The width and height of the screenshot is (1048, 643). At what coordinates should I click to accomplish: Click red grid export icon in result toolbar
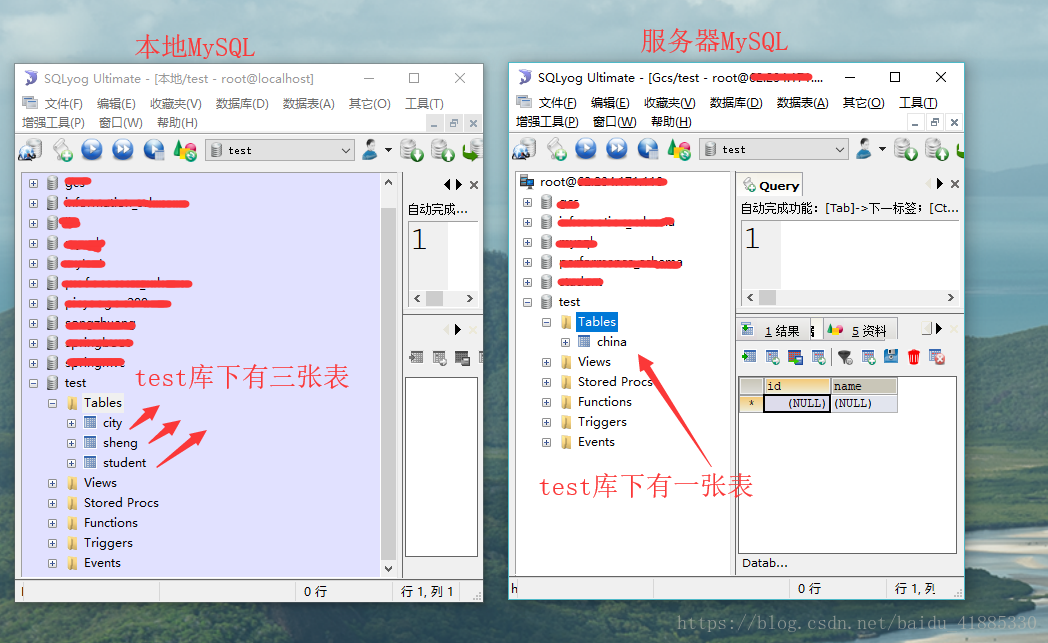pyautogui.click(x=795, y=357)
